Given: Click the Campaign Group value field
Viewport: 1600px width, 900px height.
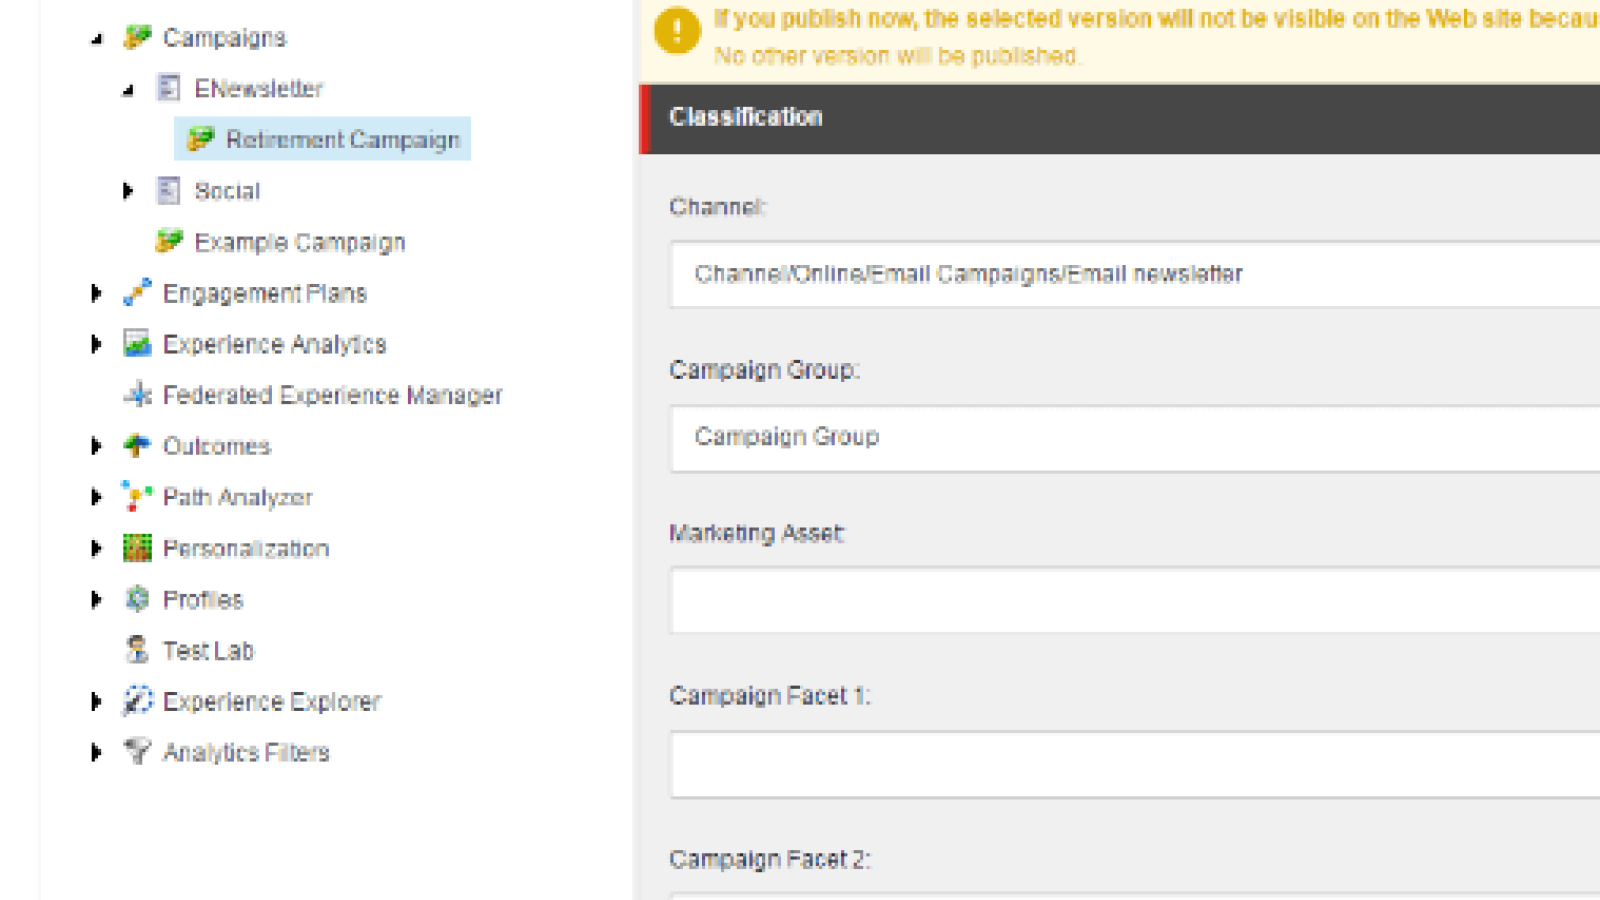Looking at the screenshot, I should pyautogui.click(x=1100, y=437).
